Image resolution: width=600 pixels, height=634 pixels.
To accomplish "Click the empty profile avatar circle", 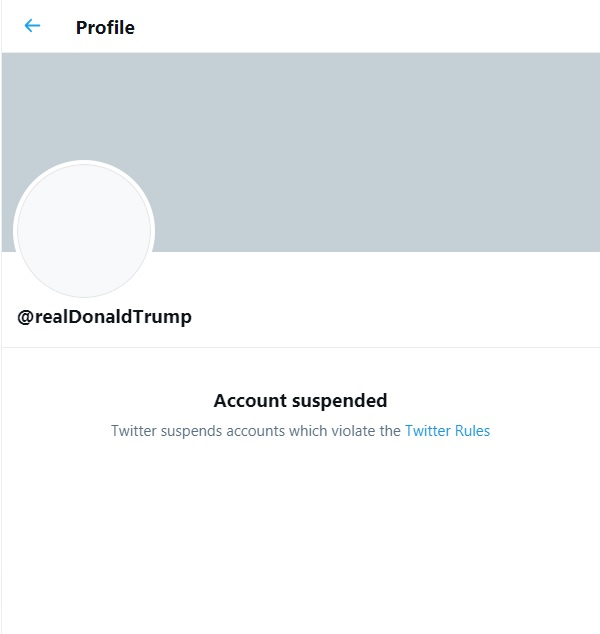I will tap(84, 231).
